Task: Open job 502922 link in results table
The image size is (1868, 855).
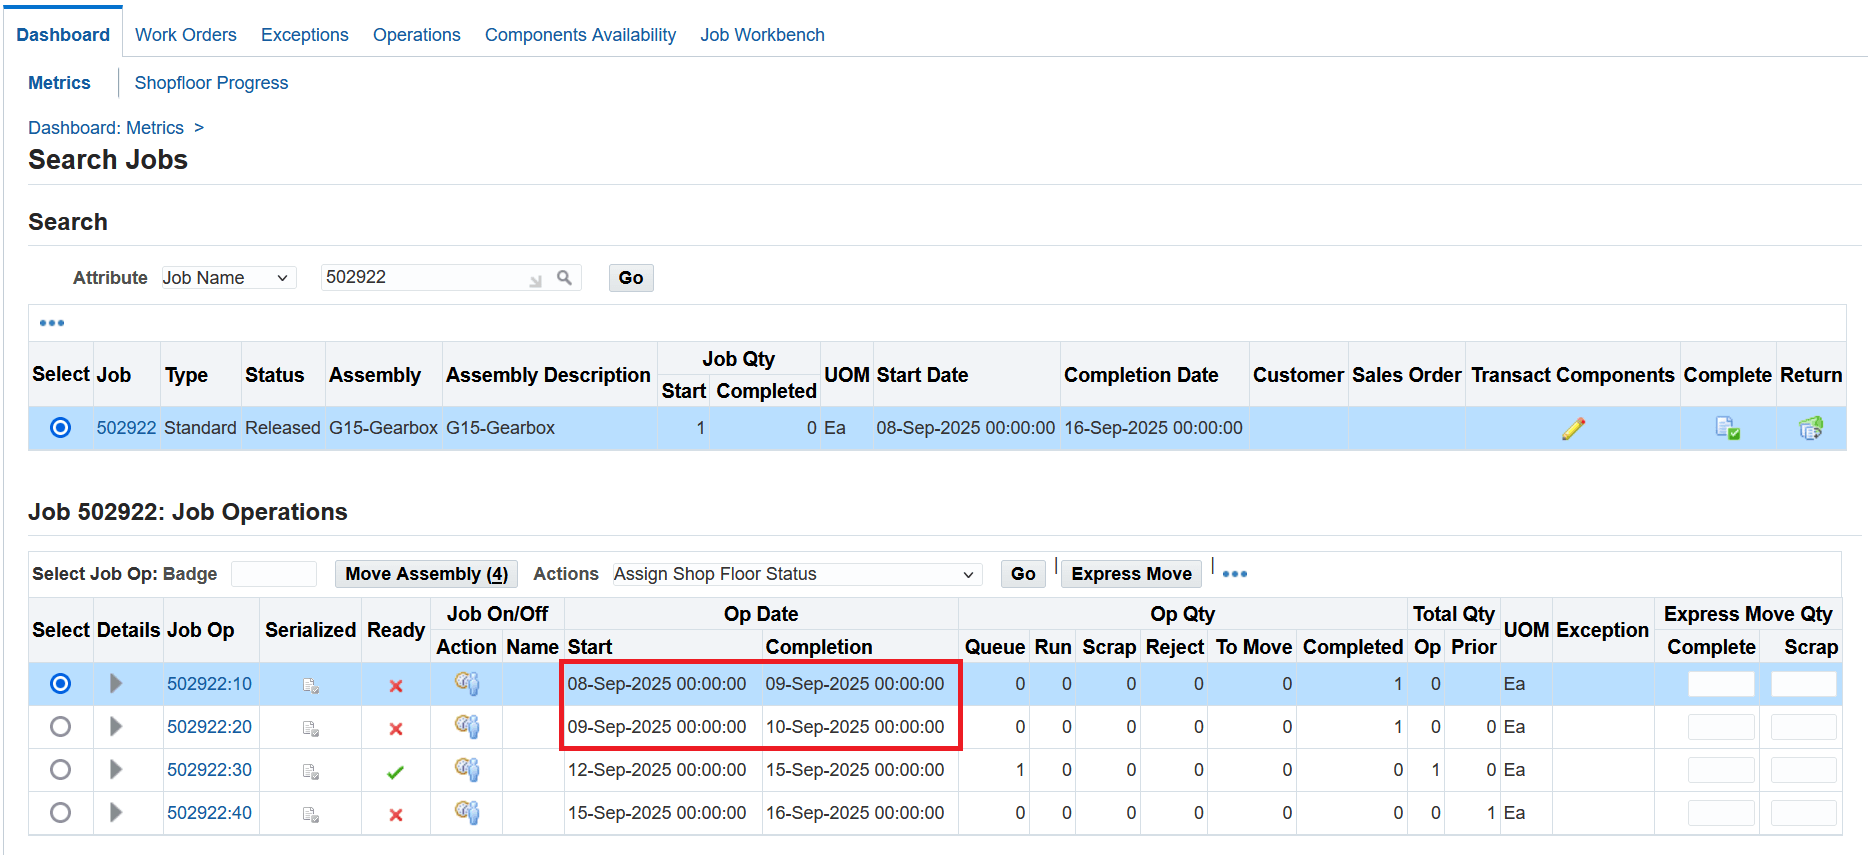Action: click(126, 428)
